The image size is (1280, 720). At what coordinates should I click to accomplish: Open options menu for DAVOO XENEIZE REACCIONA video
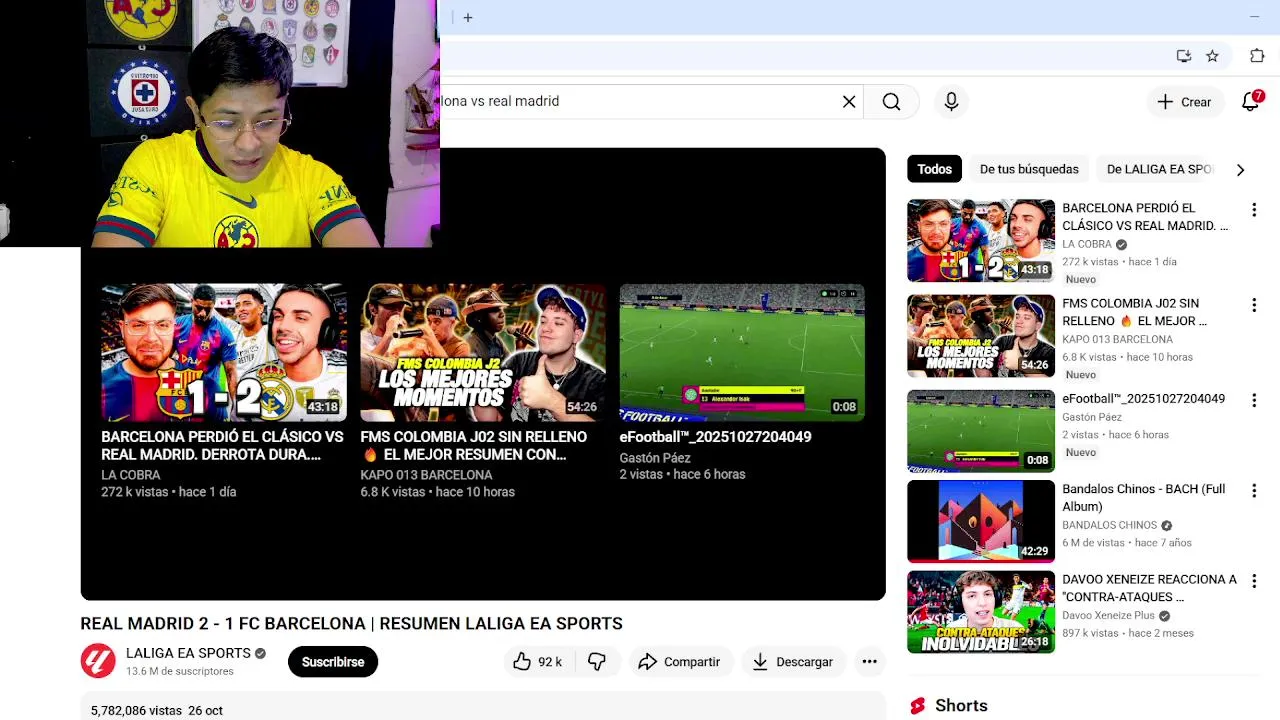pos(1253,581)
